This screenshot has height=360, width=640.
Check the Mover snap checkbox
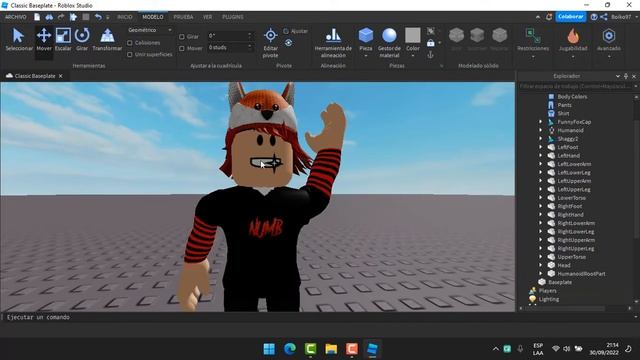pyautogui.click(x=182, y=48)
